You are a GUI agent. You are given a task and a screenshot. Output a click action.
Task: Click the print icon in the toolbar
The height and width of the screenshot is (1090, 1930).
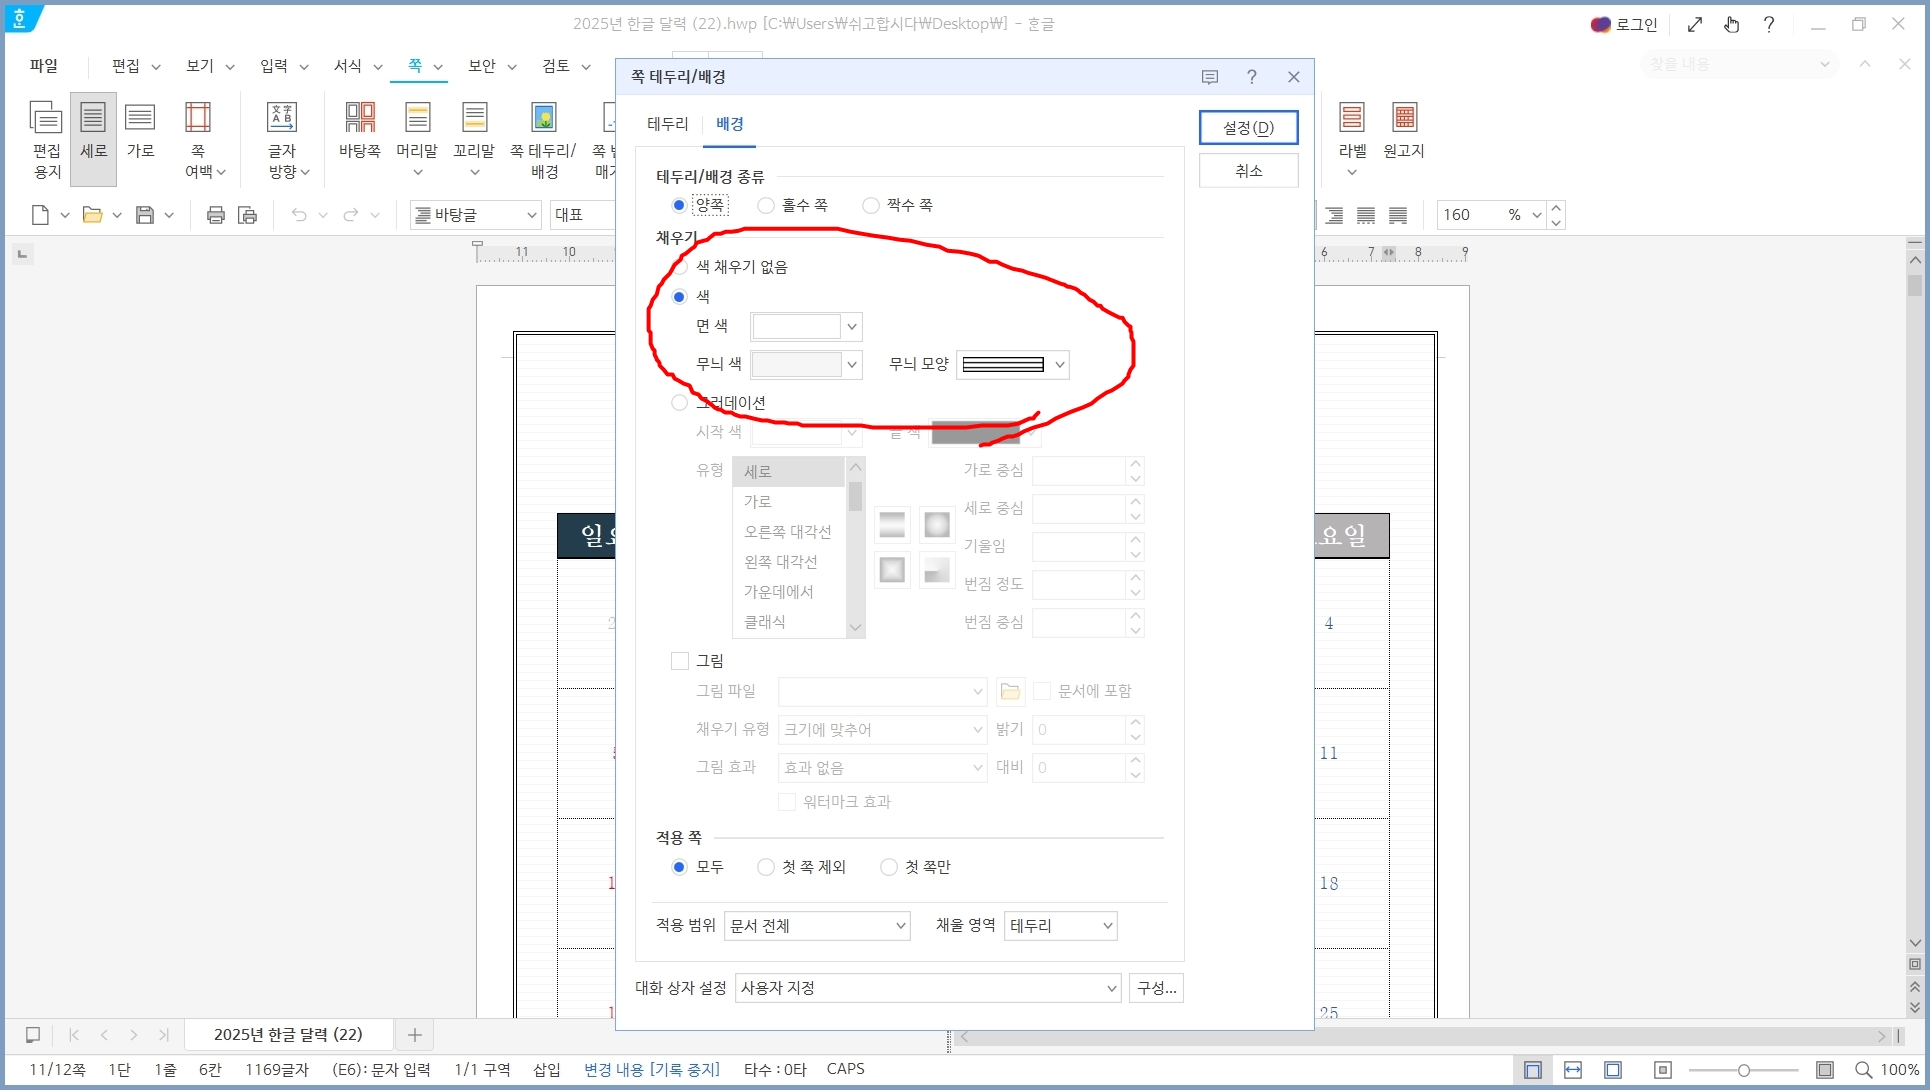(215, 215)
